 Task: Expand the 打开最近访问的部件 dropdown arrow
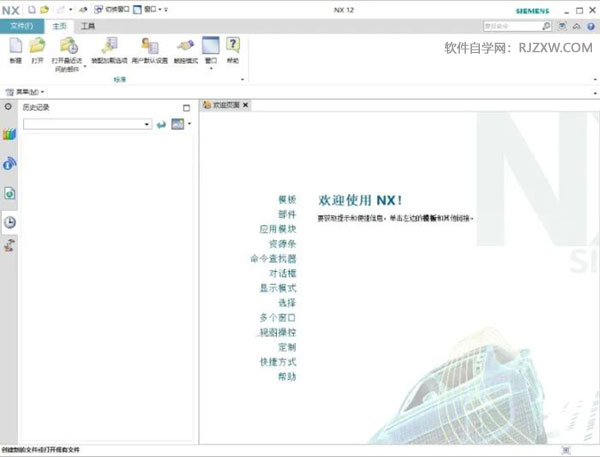pos(85,66)
